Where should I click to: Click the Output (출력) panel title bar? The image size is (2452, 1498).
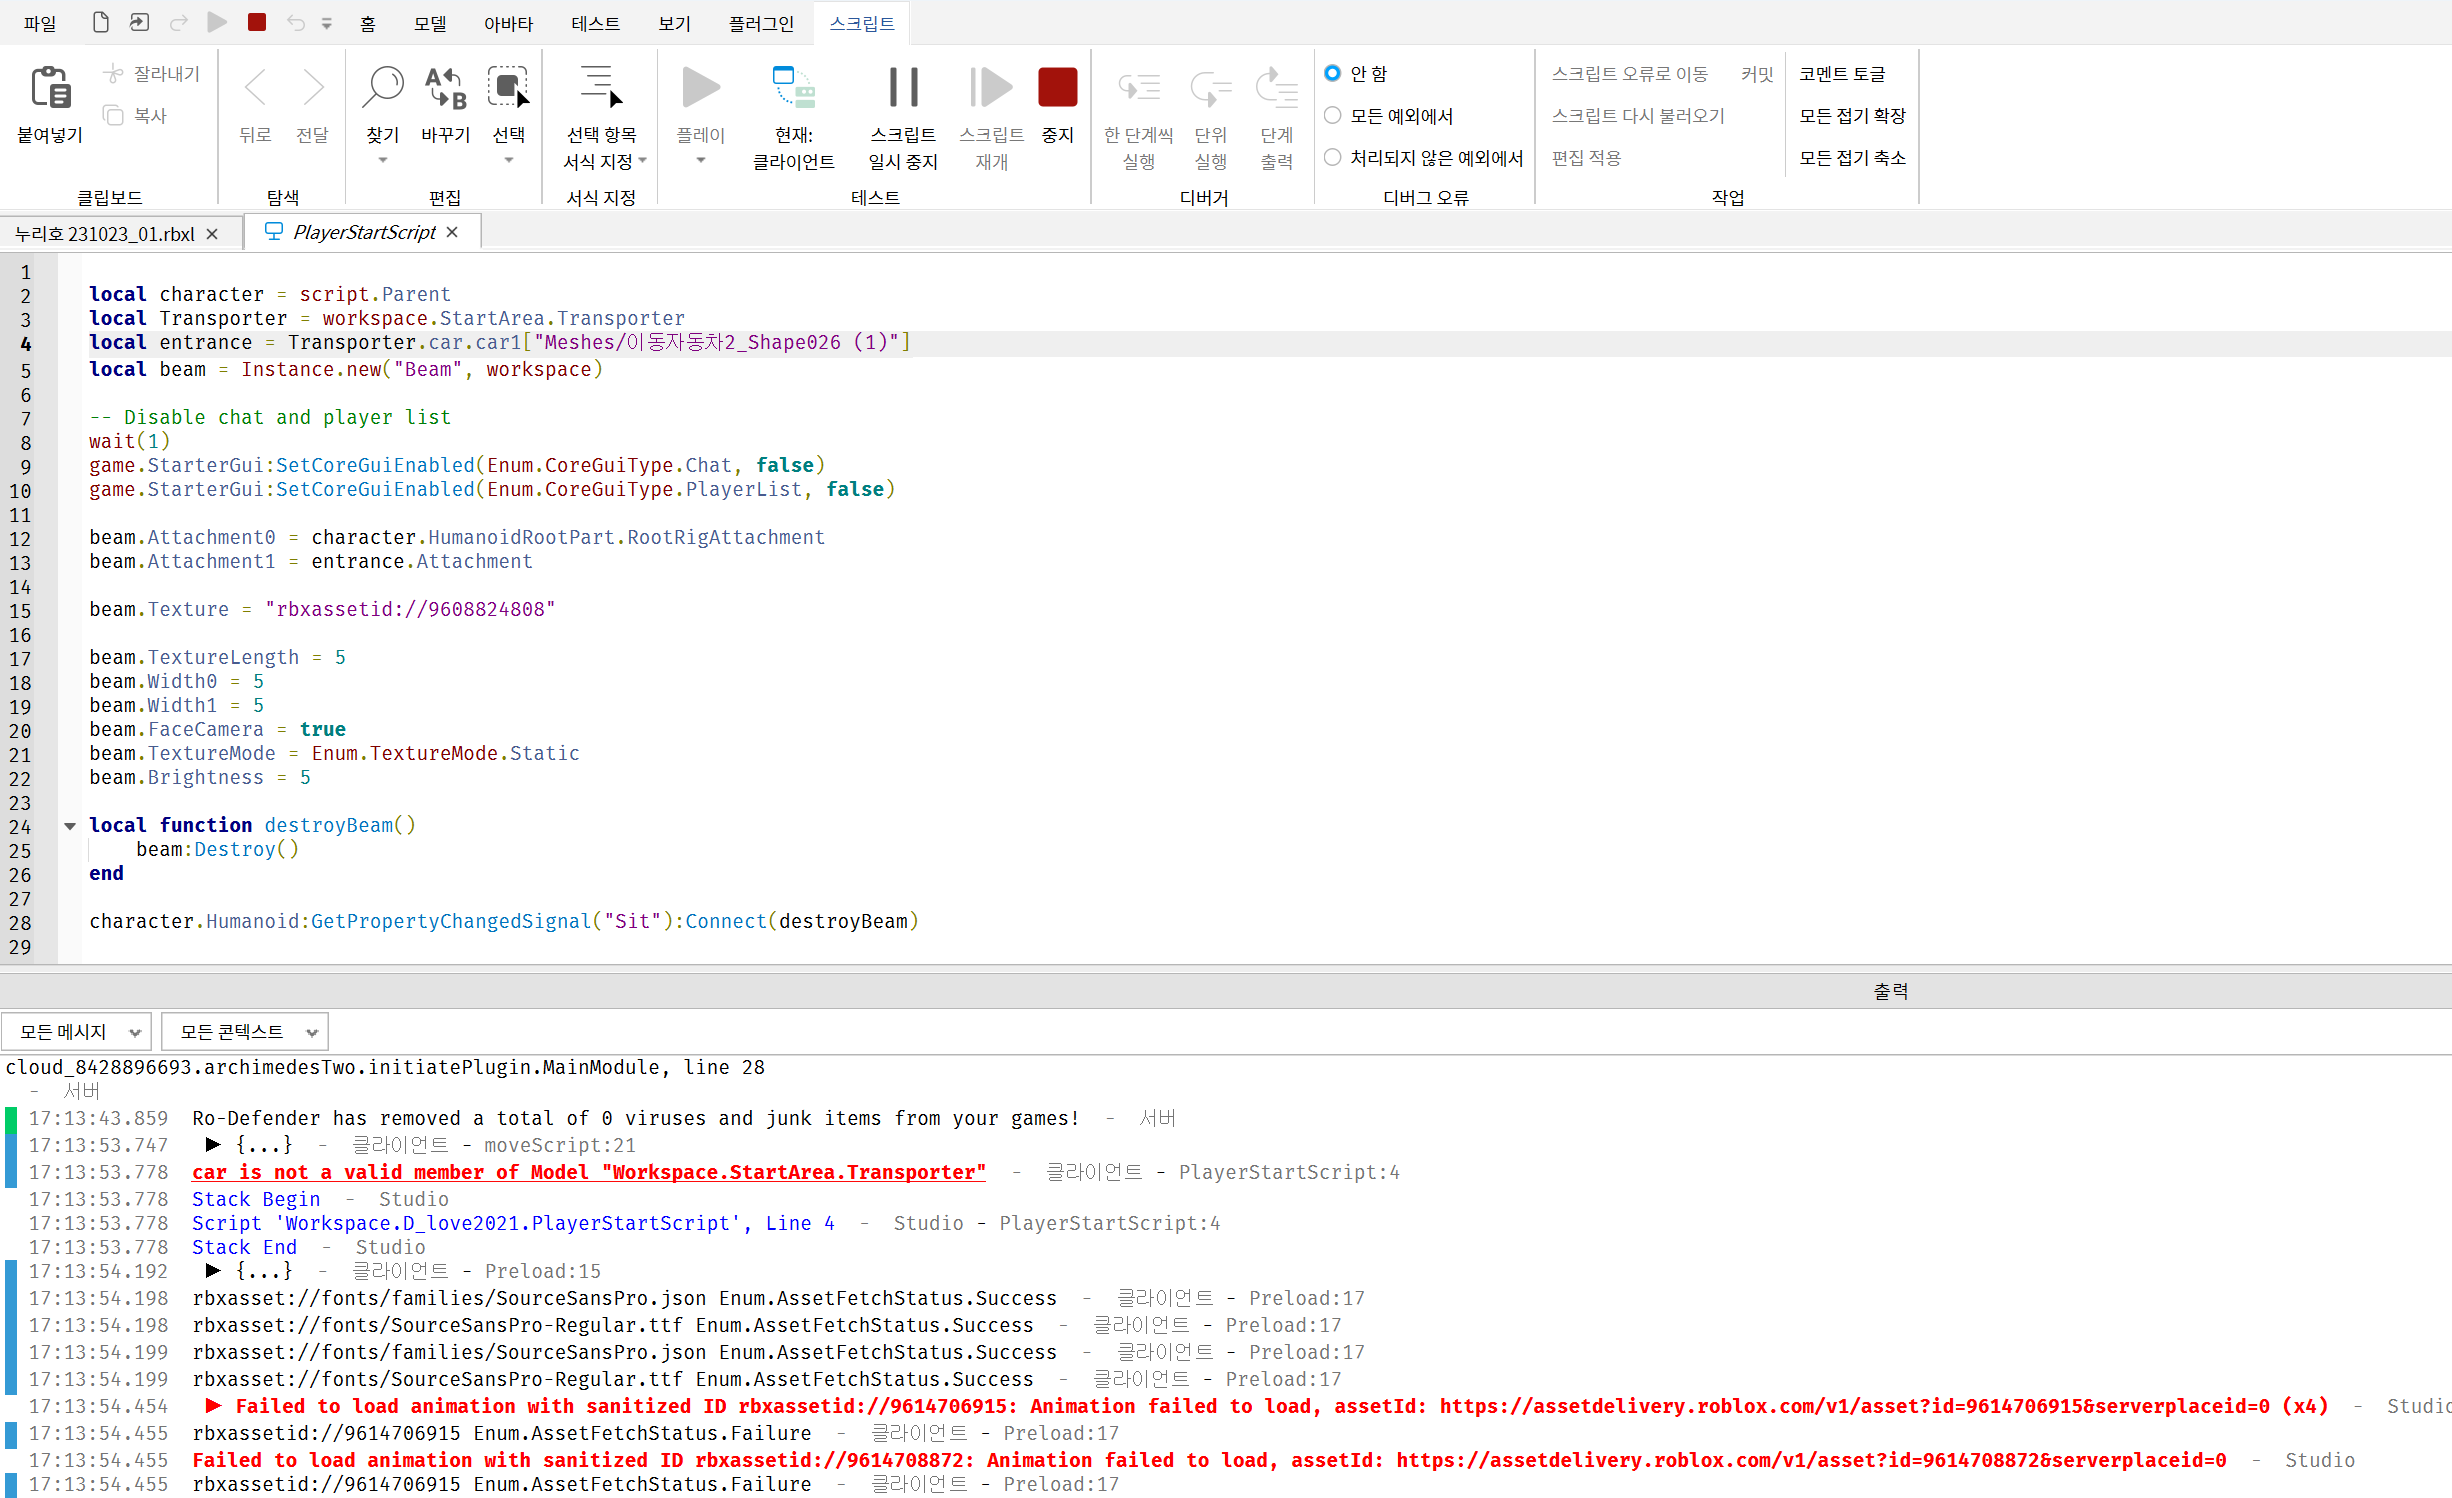[1226, 991]
